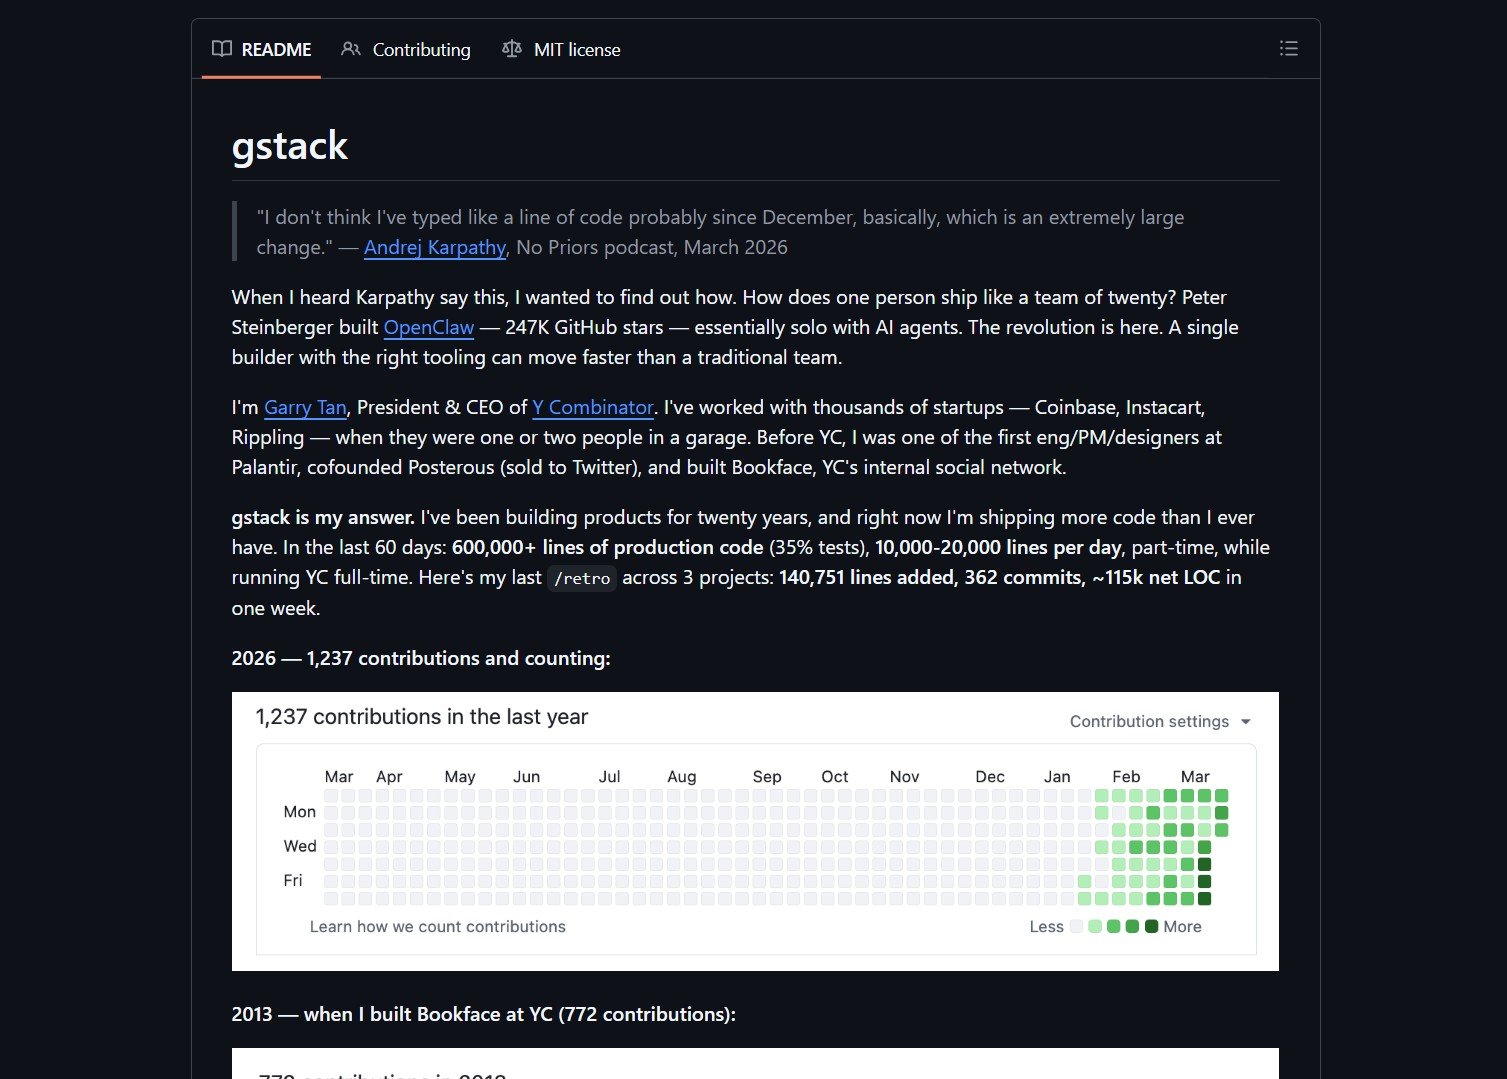Click the OpenClaw link
This screenshot has height=1079, width=1507.
coord(428,327)
